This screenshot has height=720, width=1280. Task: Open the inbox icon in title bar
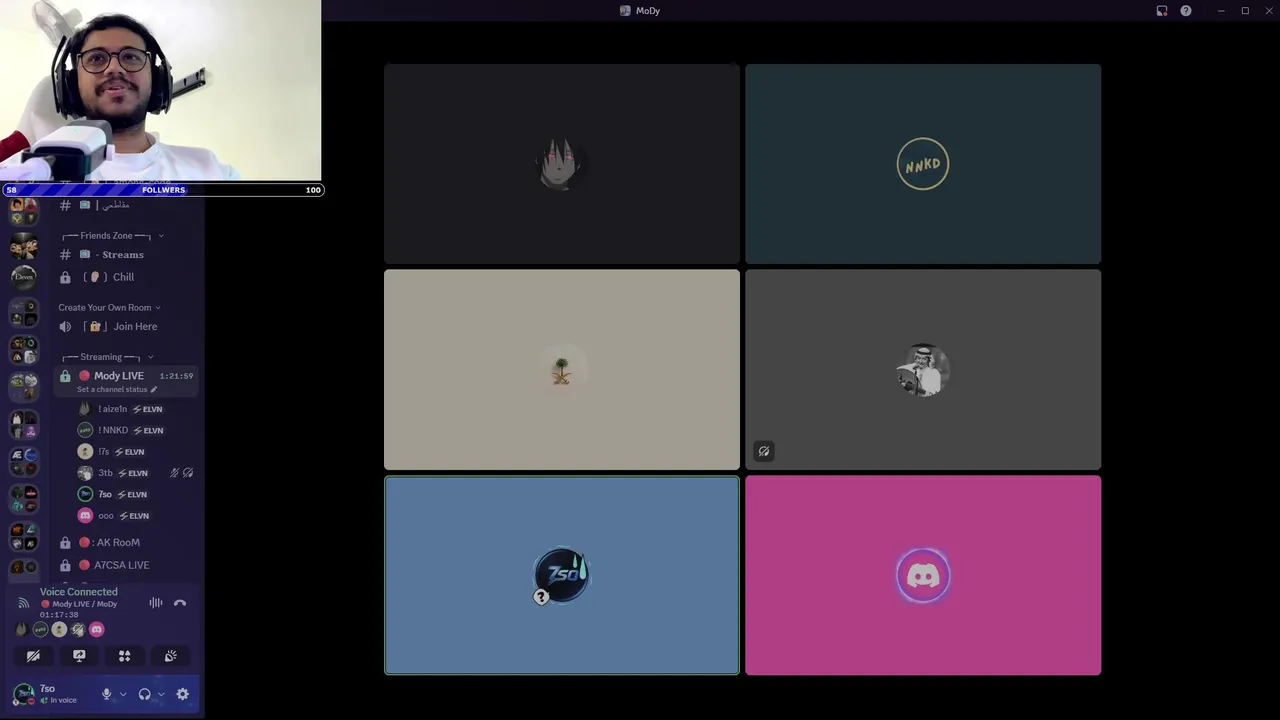point(1162,11)
